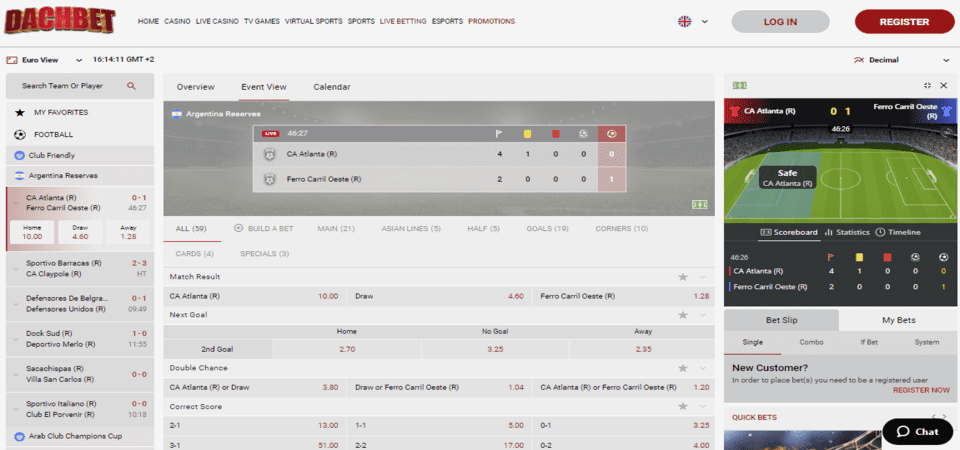Click the pitch icon atop live tracker panel
Screen dimensions: 960x450
pyautogui.click(x=739, y=86)
